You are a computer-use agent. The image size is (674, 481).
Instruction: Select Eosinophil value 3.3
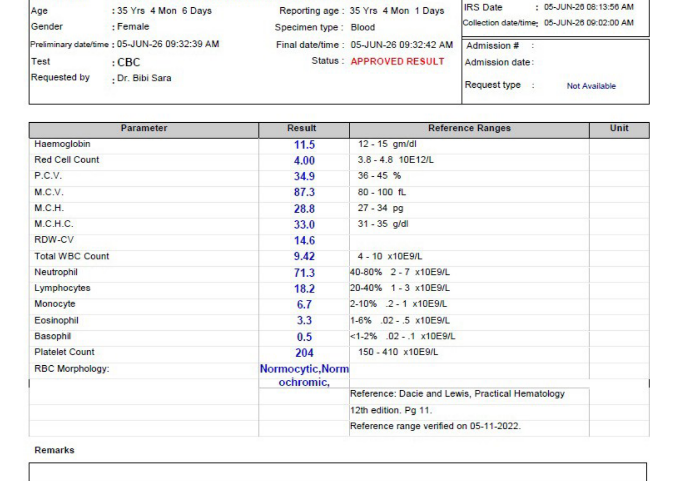tap(304, 321)
